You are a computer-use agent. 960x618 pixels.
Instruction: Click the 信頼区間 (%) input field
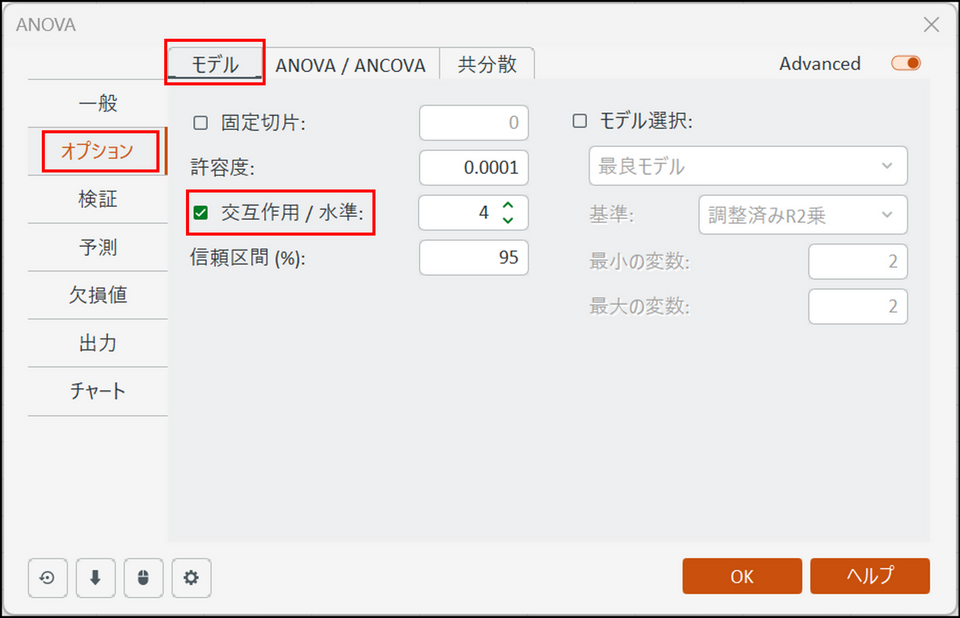coord(473,258)
